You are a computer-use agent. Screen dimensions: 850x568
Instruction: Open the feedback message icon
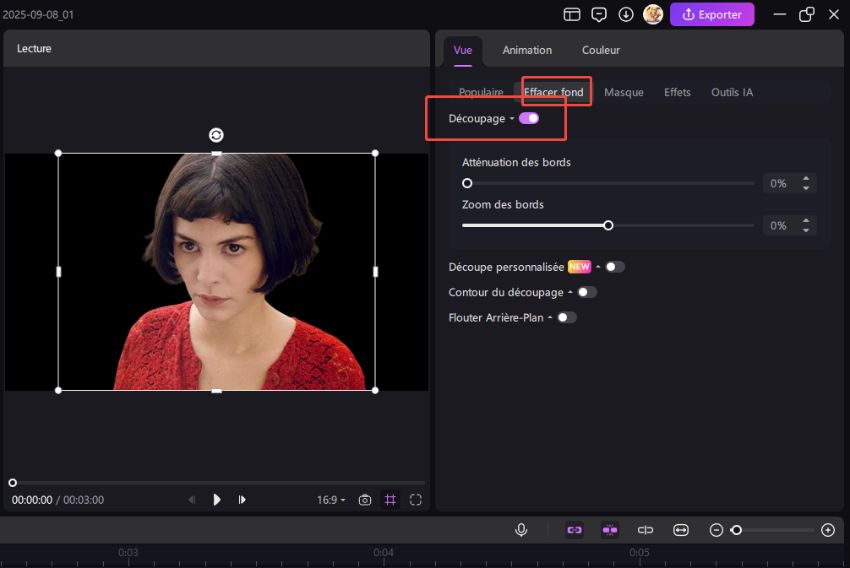coord(598,15)
